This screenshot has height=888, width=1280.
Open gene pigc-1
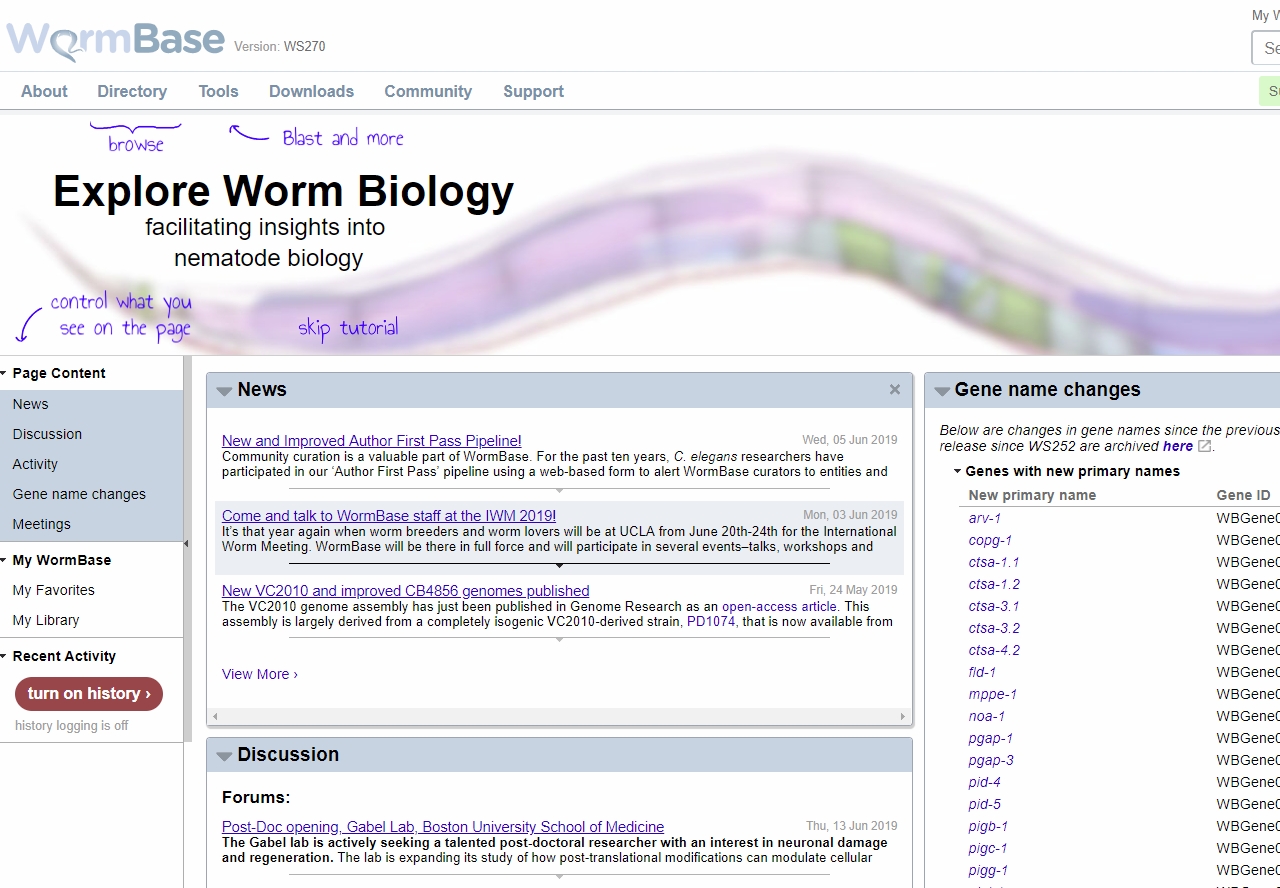(988, 848)
